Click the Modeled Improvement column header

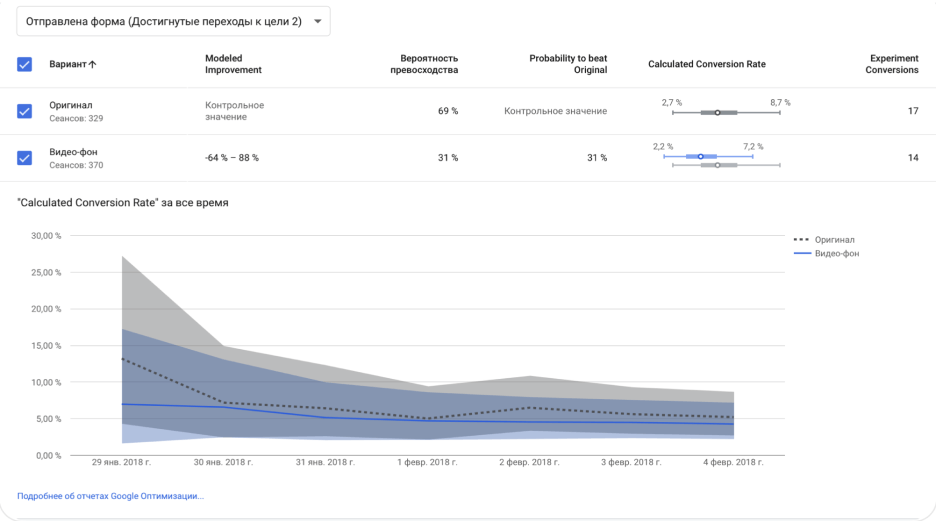click(233, 64)
